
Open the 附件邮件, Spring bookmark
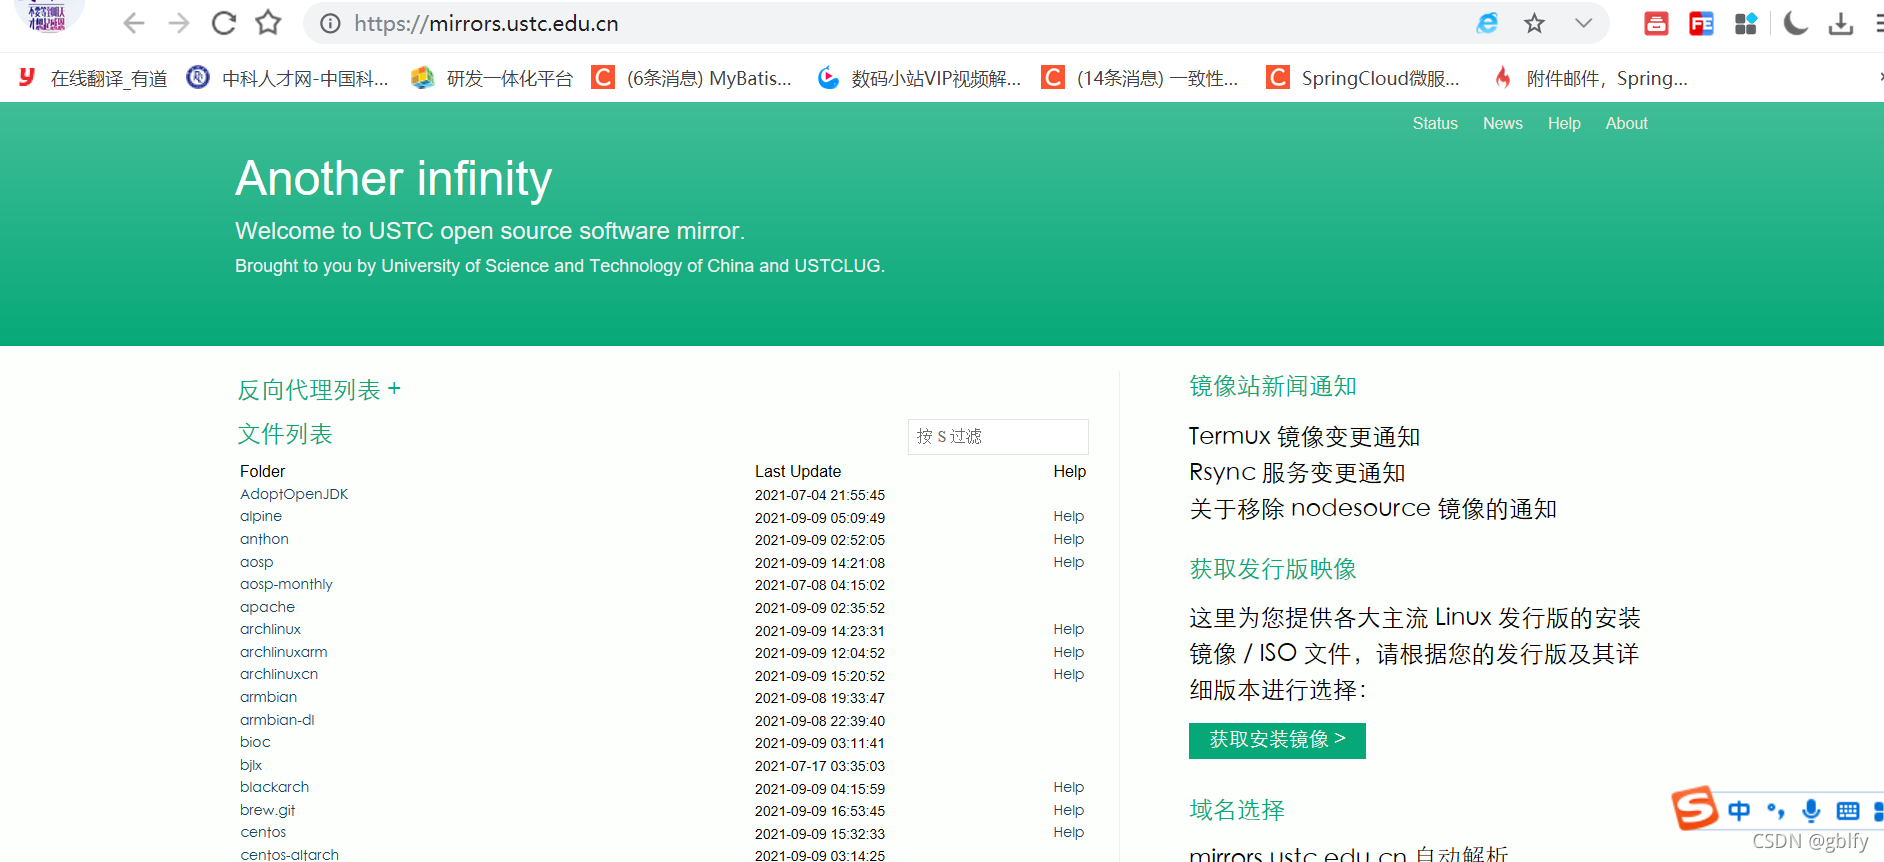coord(1590,78)
